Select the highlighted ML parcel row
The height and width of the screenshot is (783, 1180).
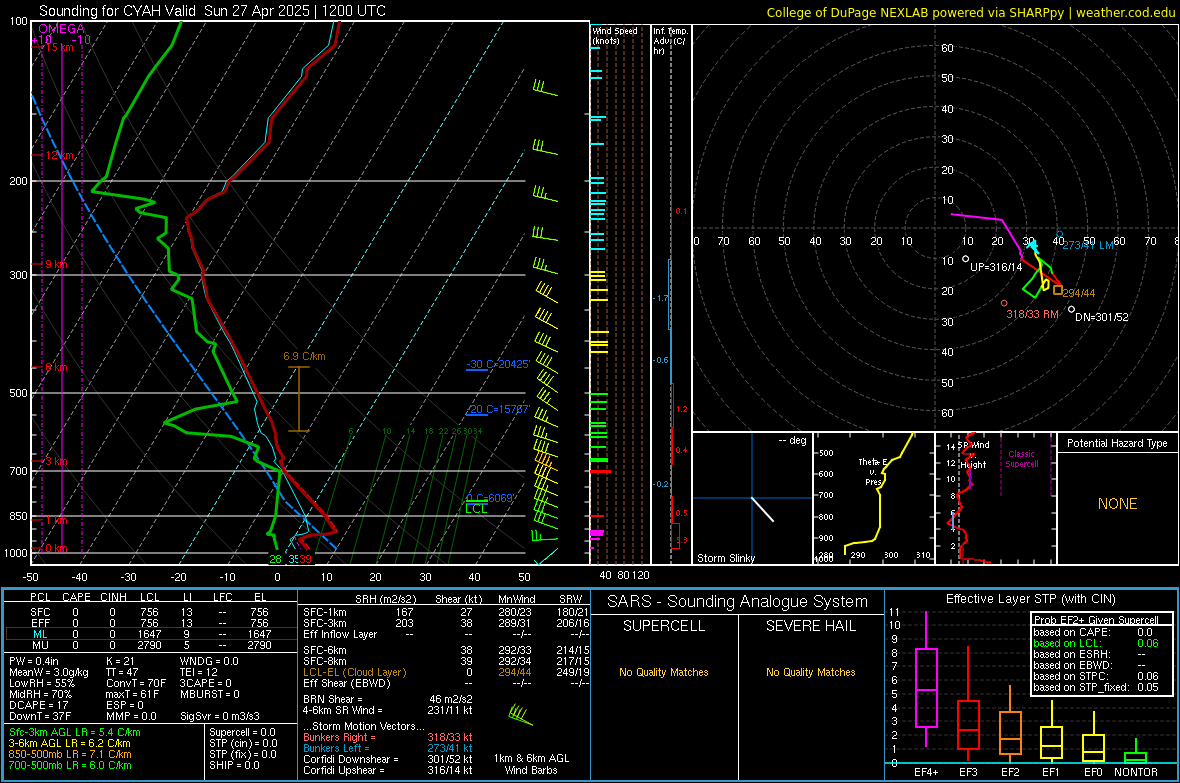[150, 634]
